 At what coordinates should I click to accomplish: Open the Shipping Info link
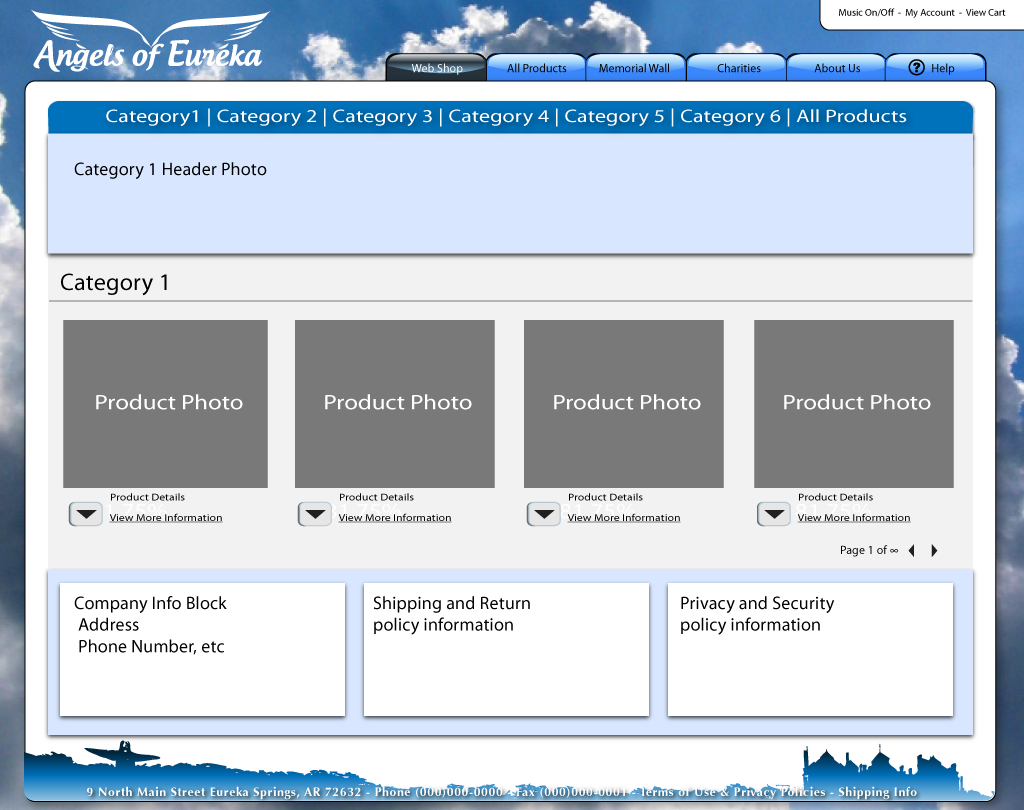[878, 791]
